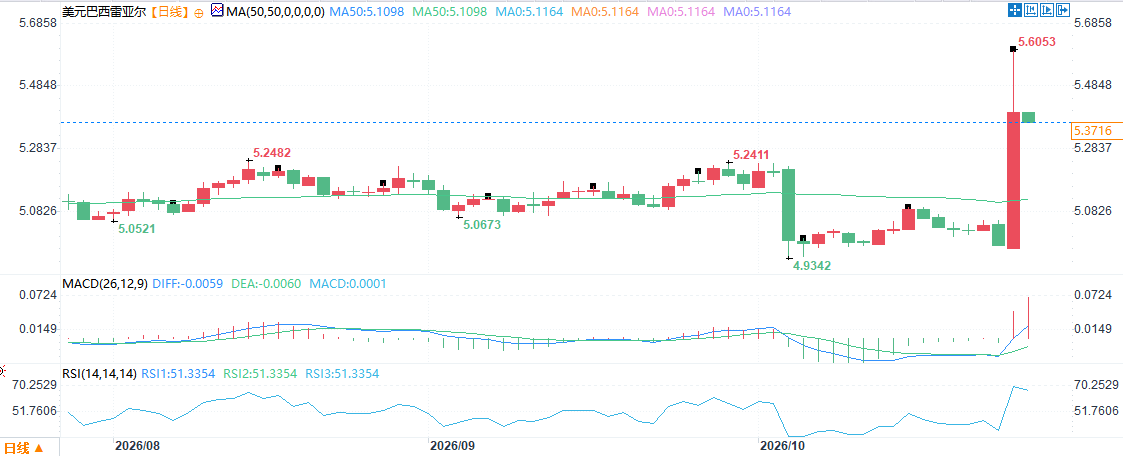Click the DIFF:-0.0059 readout
This screenshot has height=456, width=1123.
point(188,284)
